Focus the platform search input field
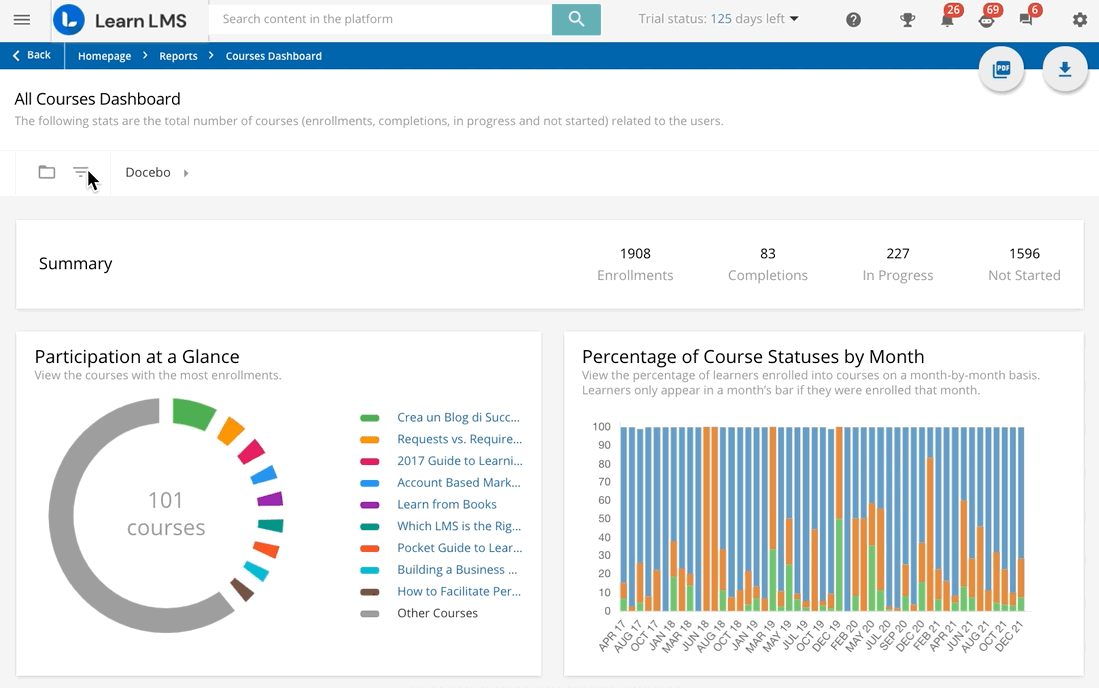 coord(380,19)
